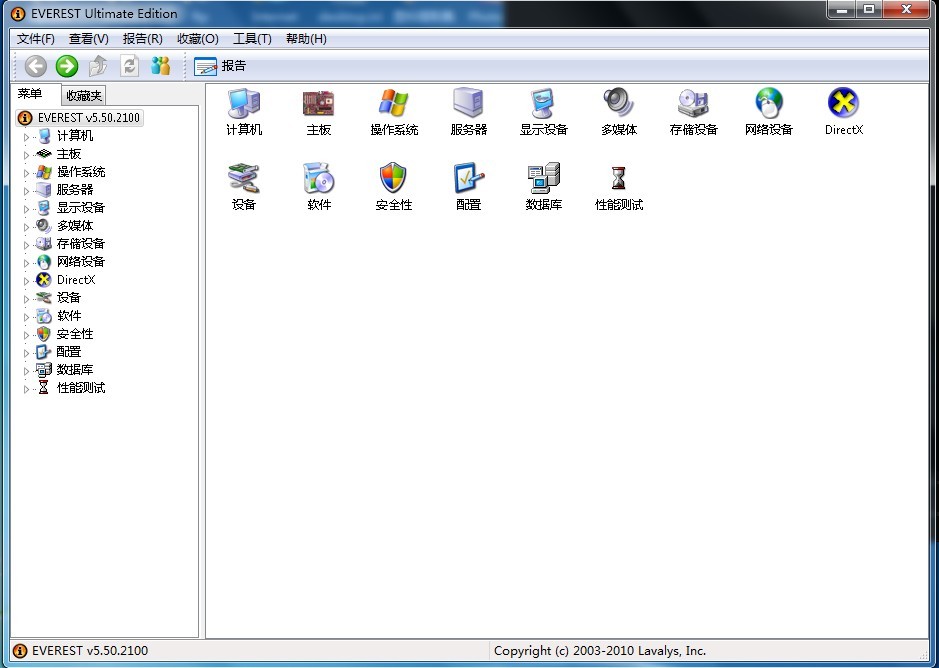Open the 工具(T) menu
Screen dimensions: 939x668
point(251,38)
